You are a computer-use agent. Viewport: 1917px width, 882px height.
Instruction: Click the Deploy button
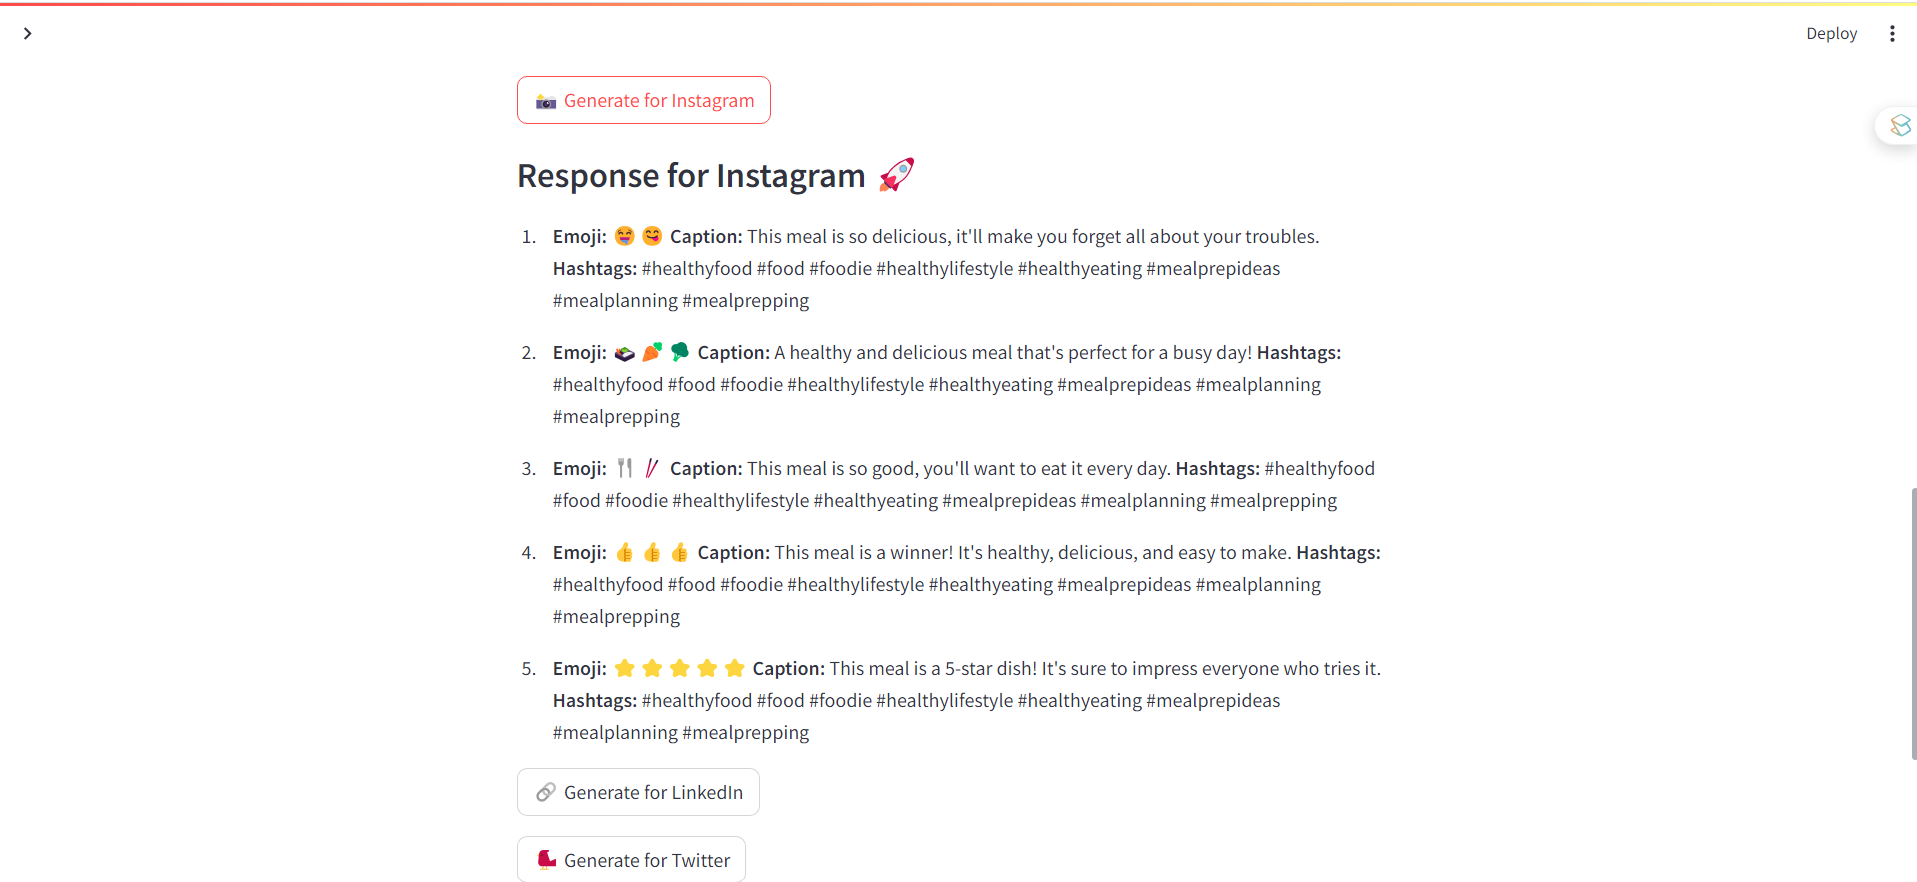[1830, 34]
